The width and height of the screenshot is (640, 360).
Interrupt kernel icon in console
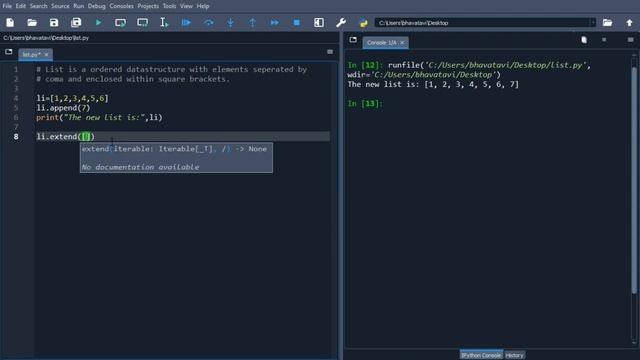point(604,40)
